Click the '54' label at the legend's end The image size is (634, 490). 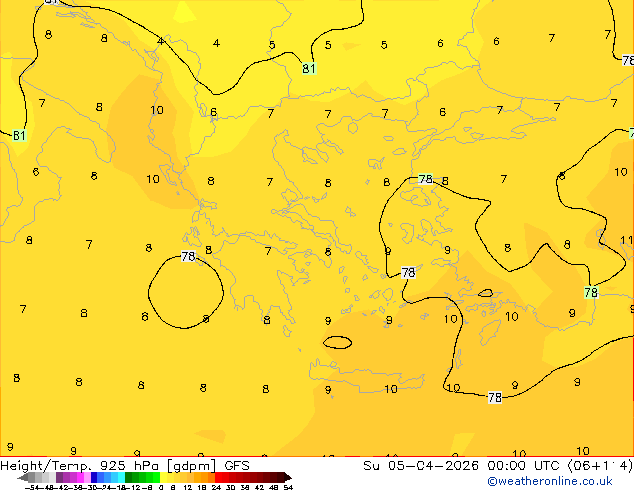pos(288,487)
